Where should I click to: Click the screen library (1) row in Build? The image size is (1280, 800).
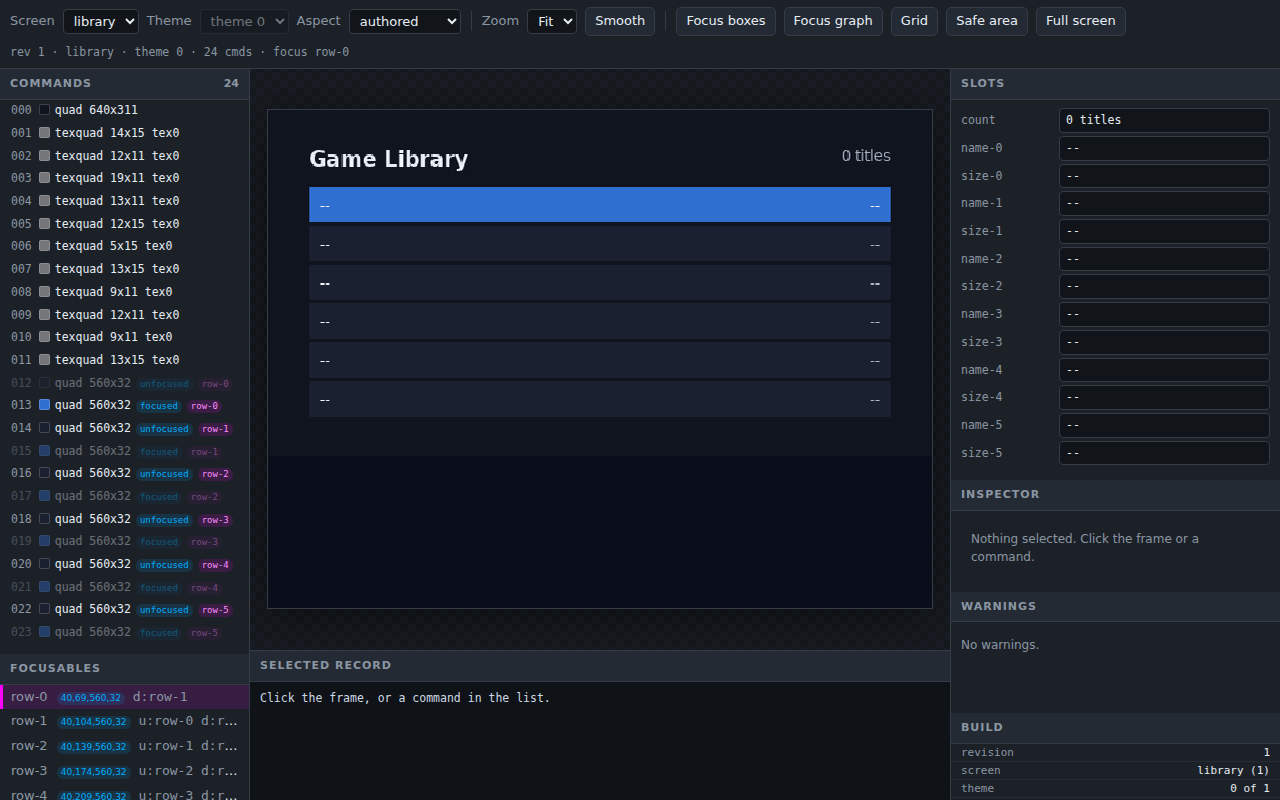coord(1115,770)
